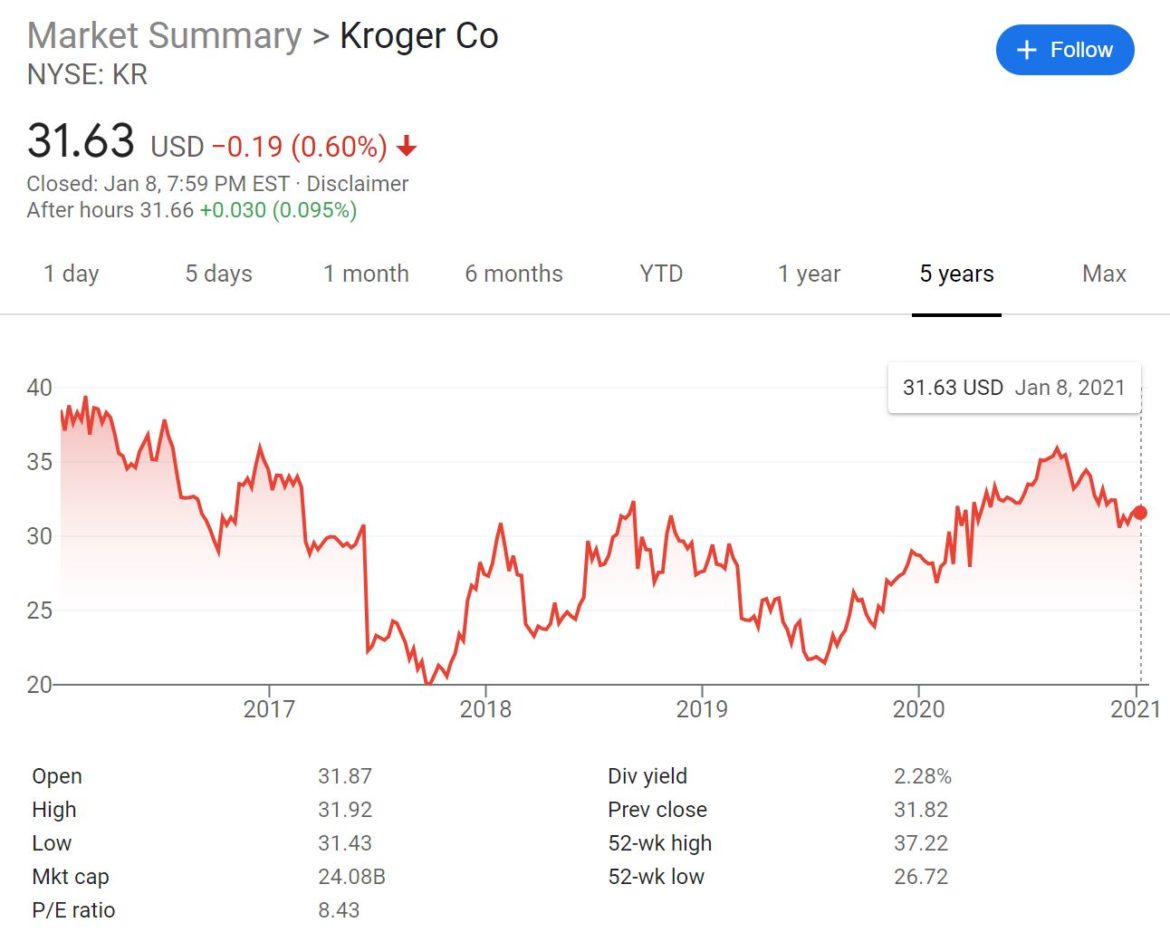Image resolution: width=1170 pixels, height=942 pixels.
Task: Click the active 5 years tab
Action: pyautogui.click(x=956, y=273)
